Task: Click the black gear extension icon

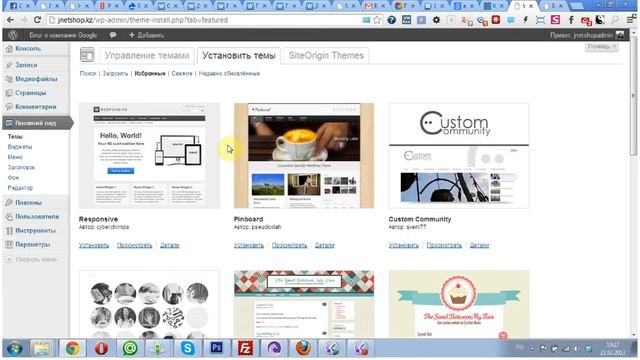Action: pyautogui.click(x=436, y=20)
